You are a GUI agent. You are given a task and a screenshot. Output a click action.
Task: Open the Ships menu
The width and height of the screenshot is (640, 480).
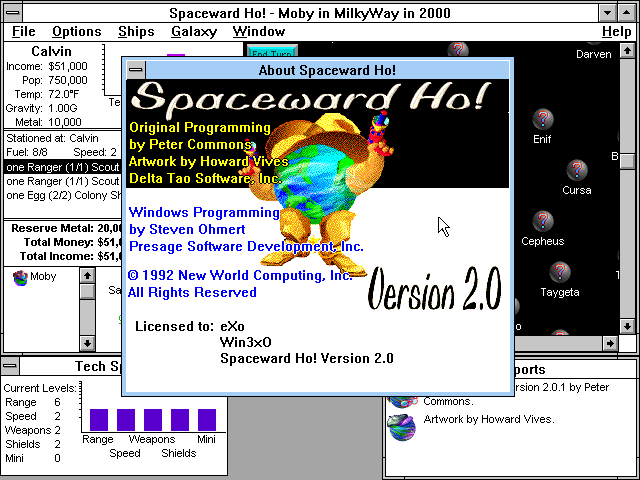(x=136, y=31)
